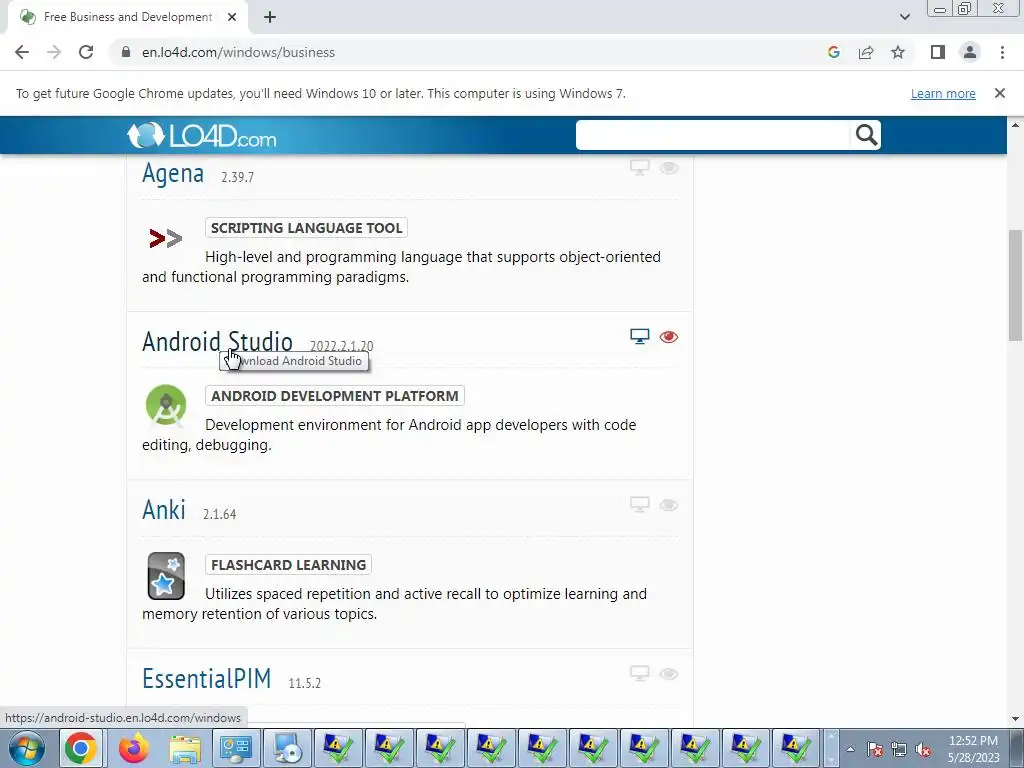This screenshot has width=1024, height=768.
Task: Select the Free Business and Development tab
Action: [127, 17]
